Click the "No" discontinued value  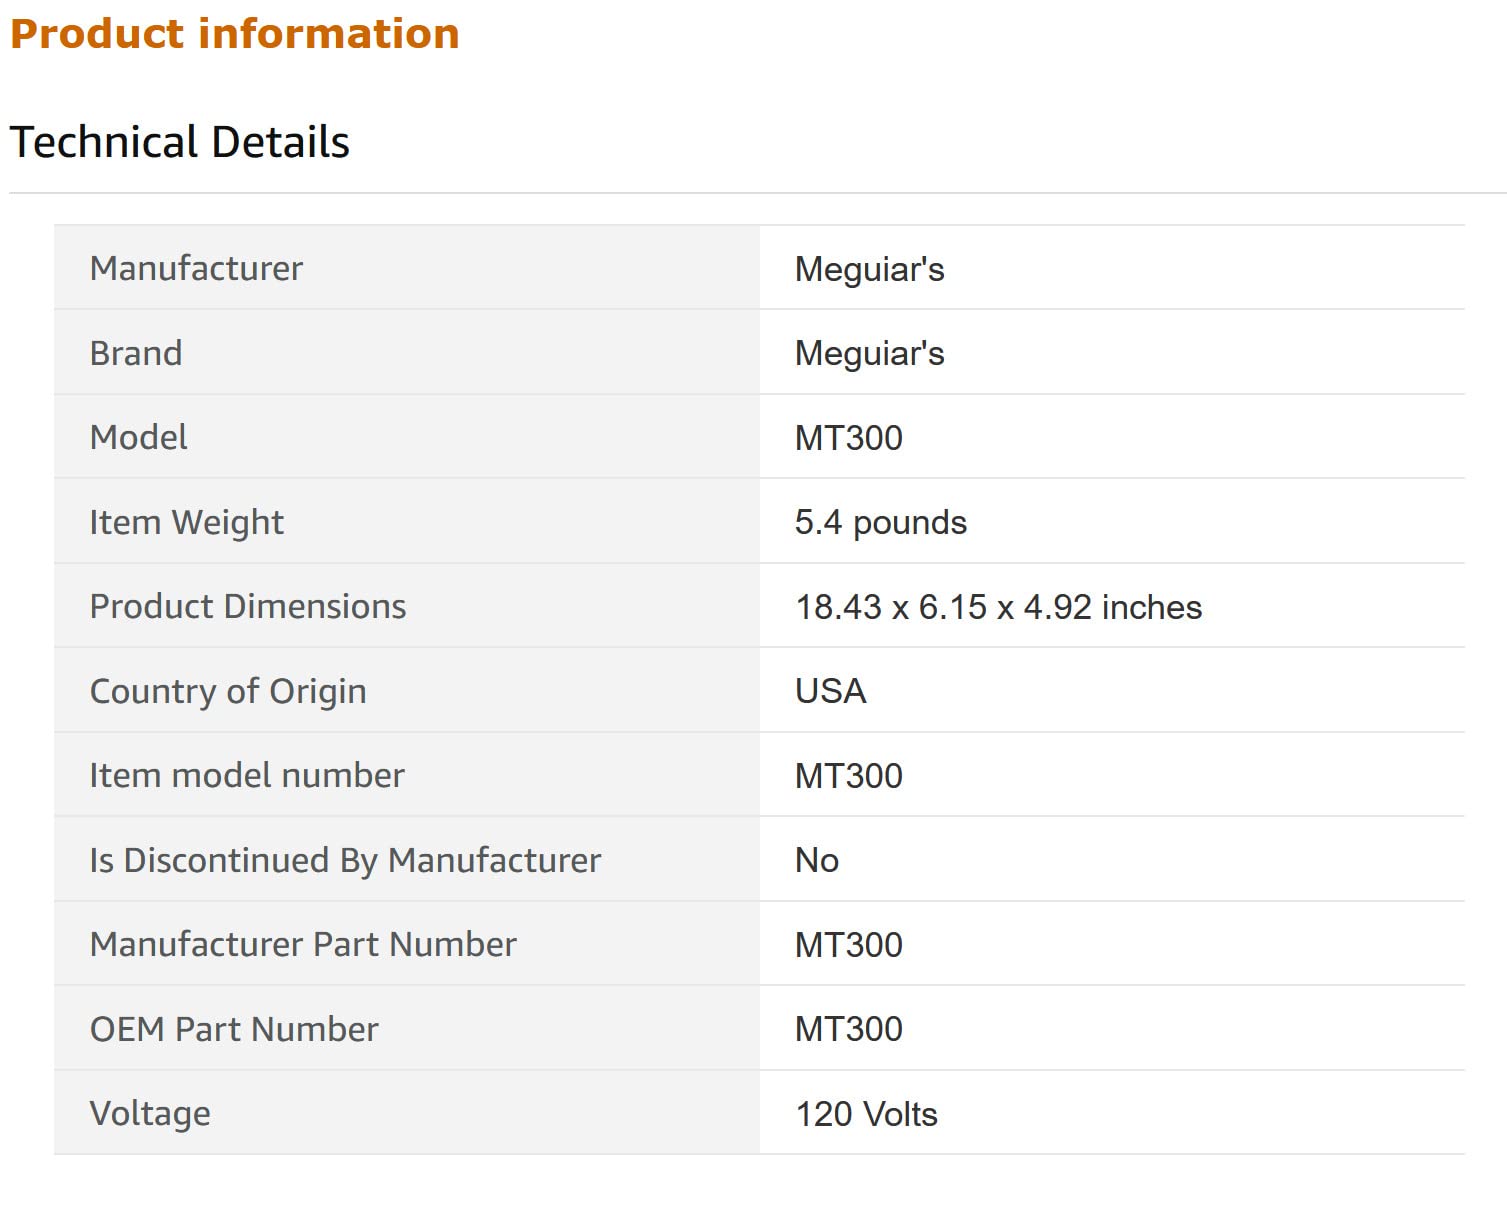tap(816, 860)
